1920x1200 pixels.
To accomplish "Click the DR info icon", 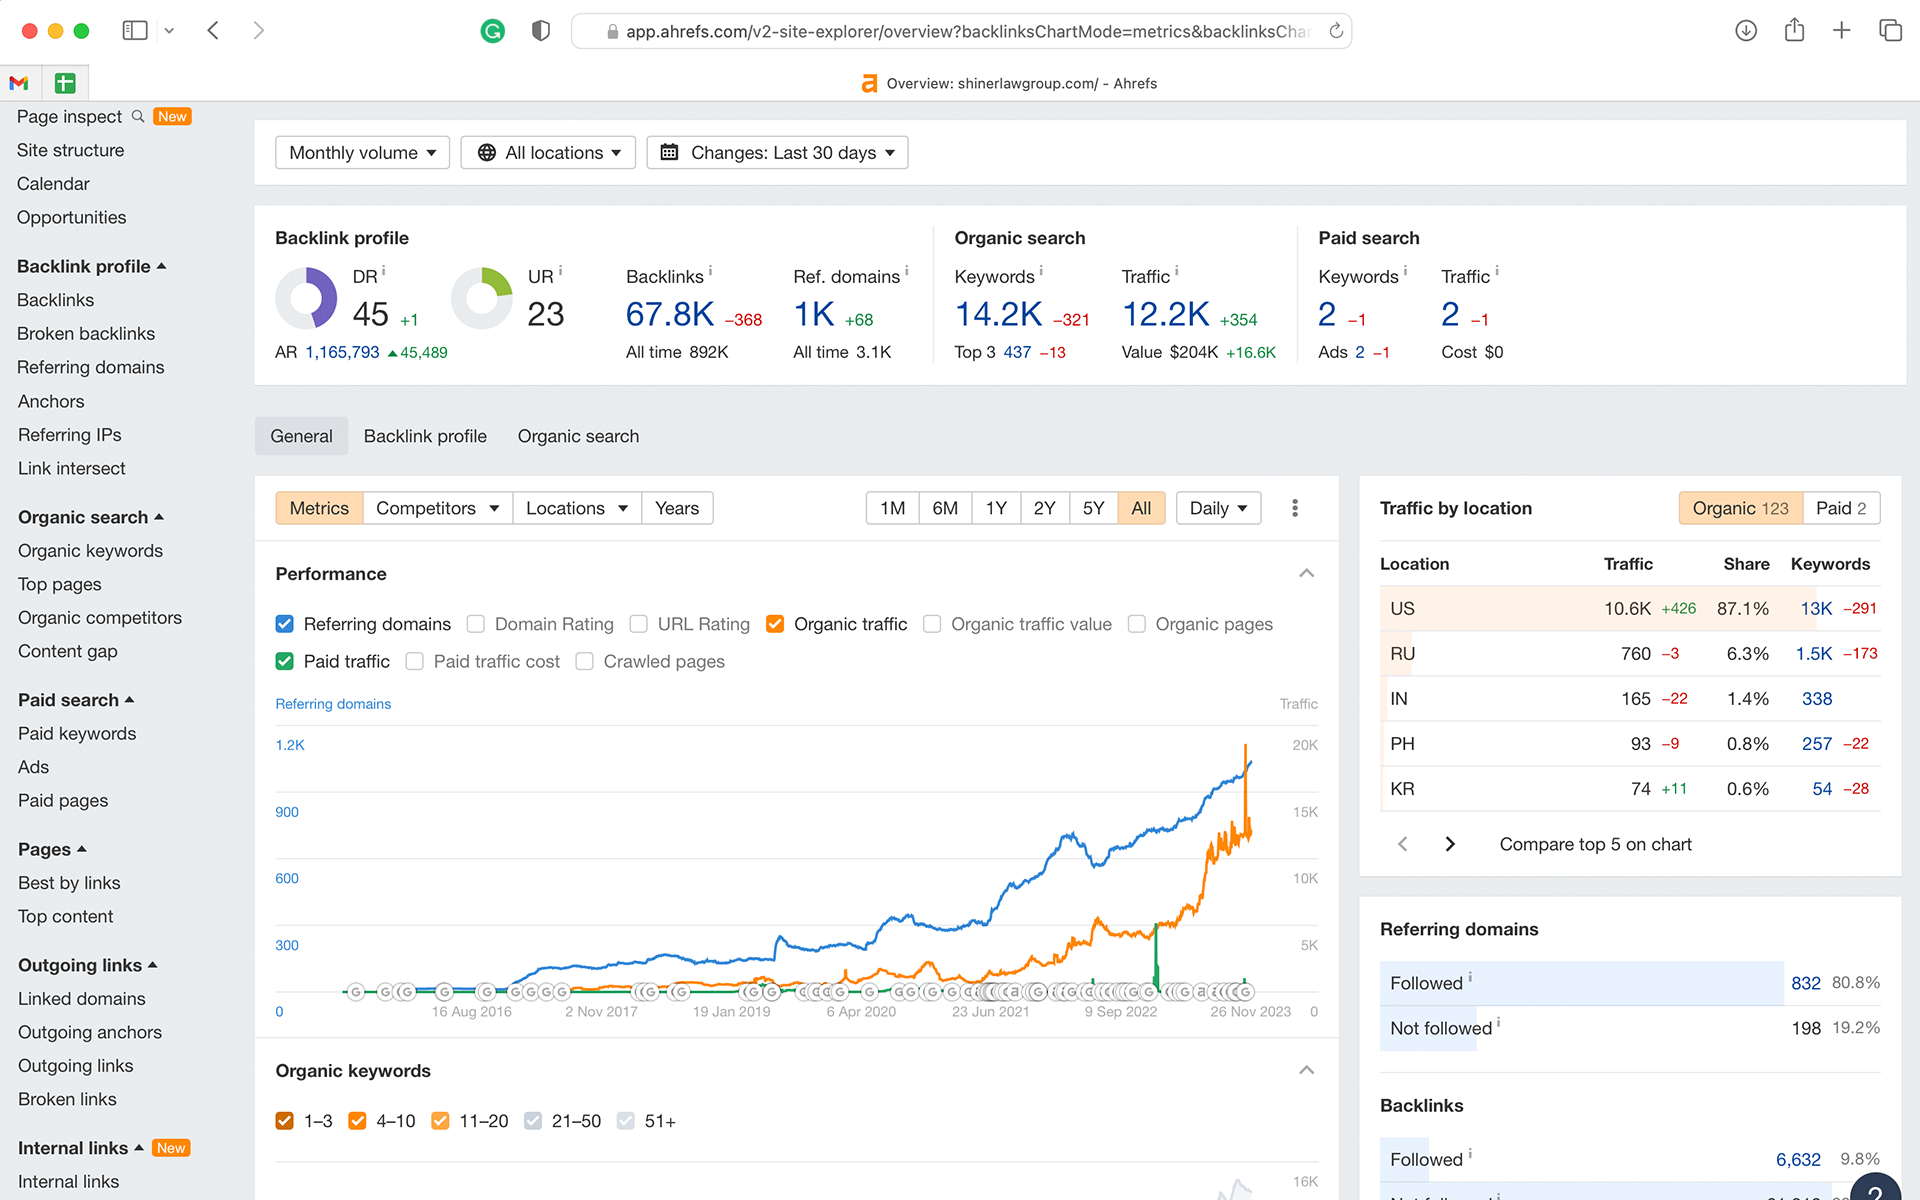I will (x=384, y=271).
